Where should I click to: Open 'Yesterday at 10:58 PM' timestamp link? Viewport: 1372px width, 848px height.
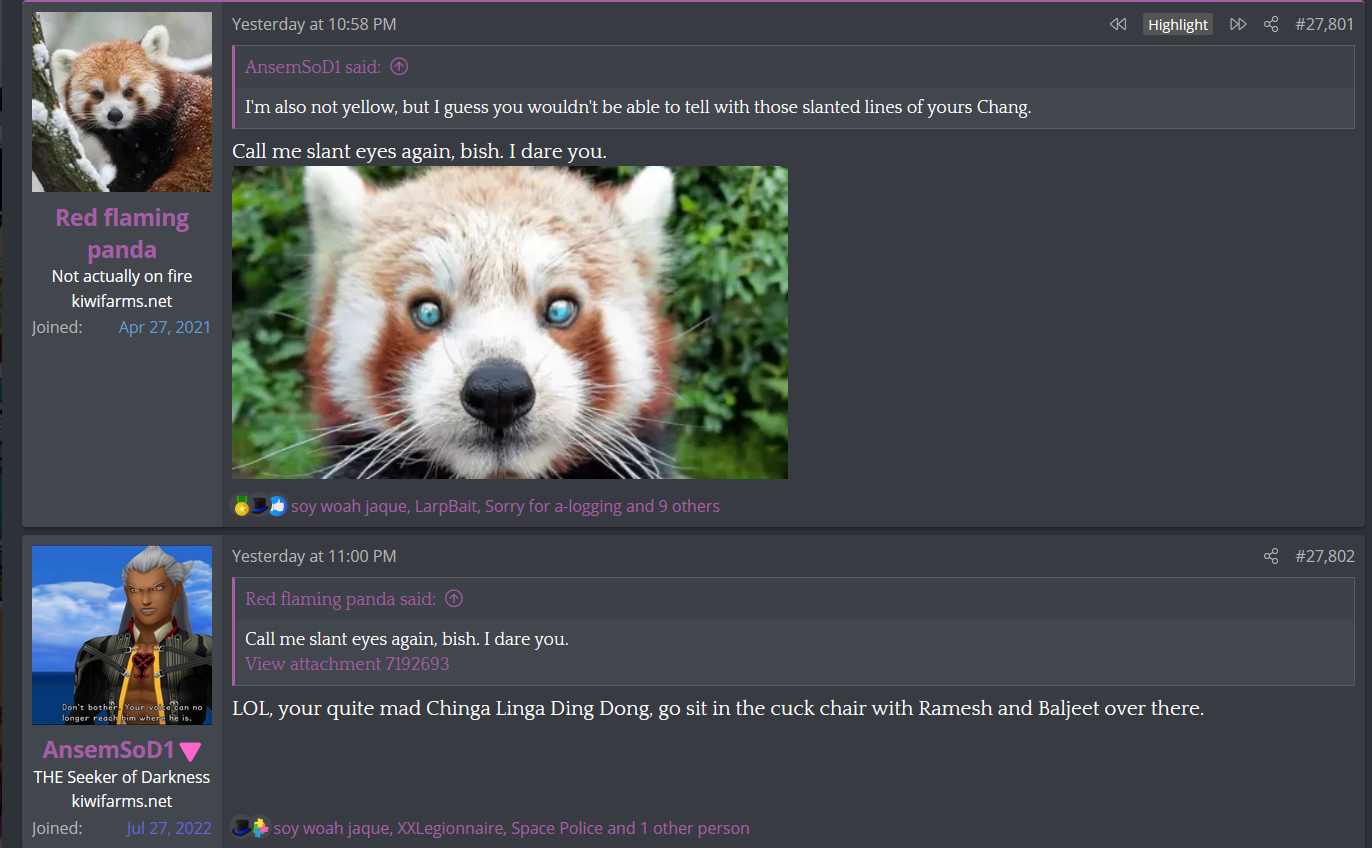pyautogui.click(x=314, y=24)
